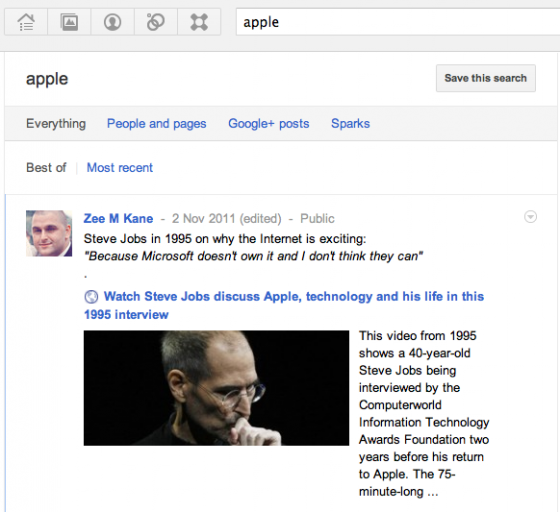Sort results by Most recent

tap(120, 167)
